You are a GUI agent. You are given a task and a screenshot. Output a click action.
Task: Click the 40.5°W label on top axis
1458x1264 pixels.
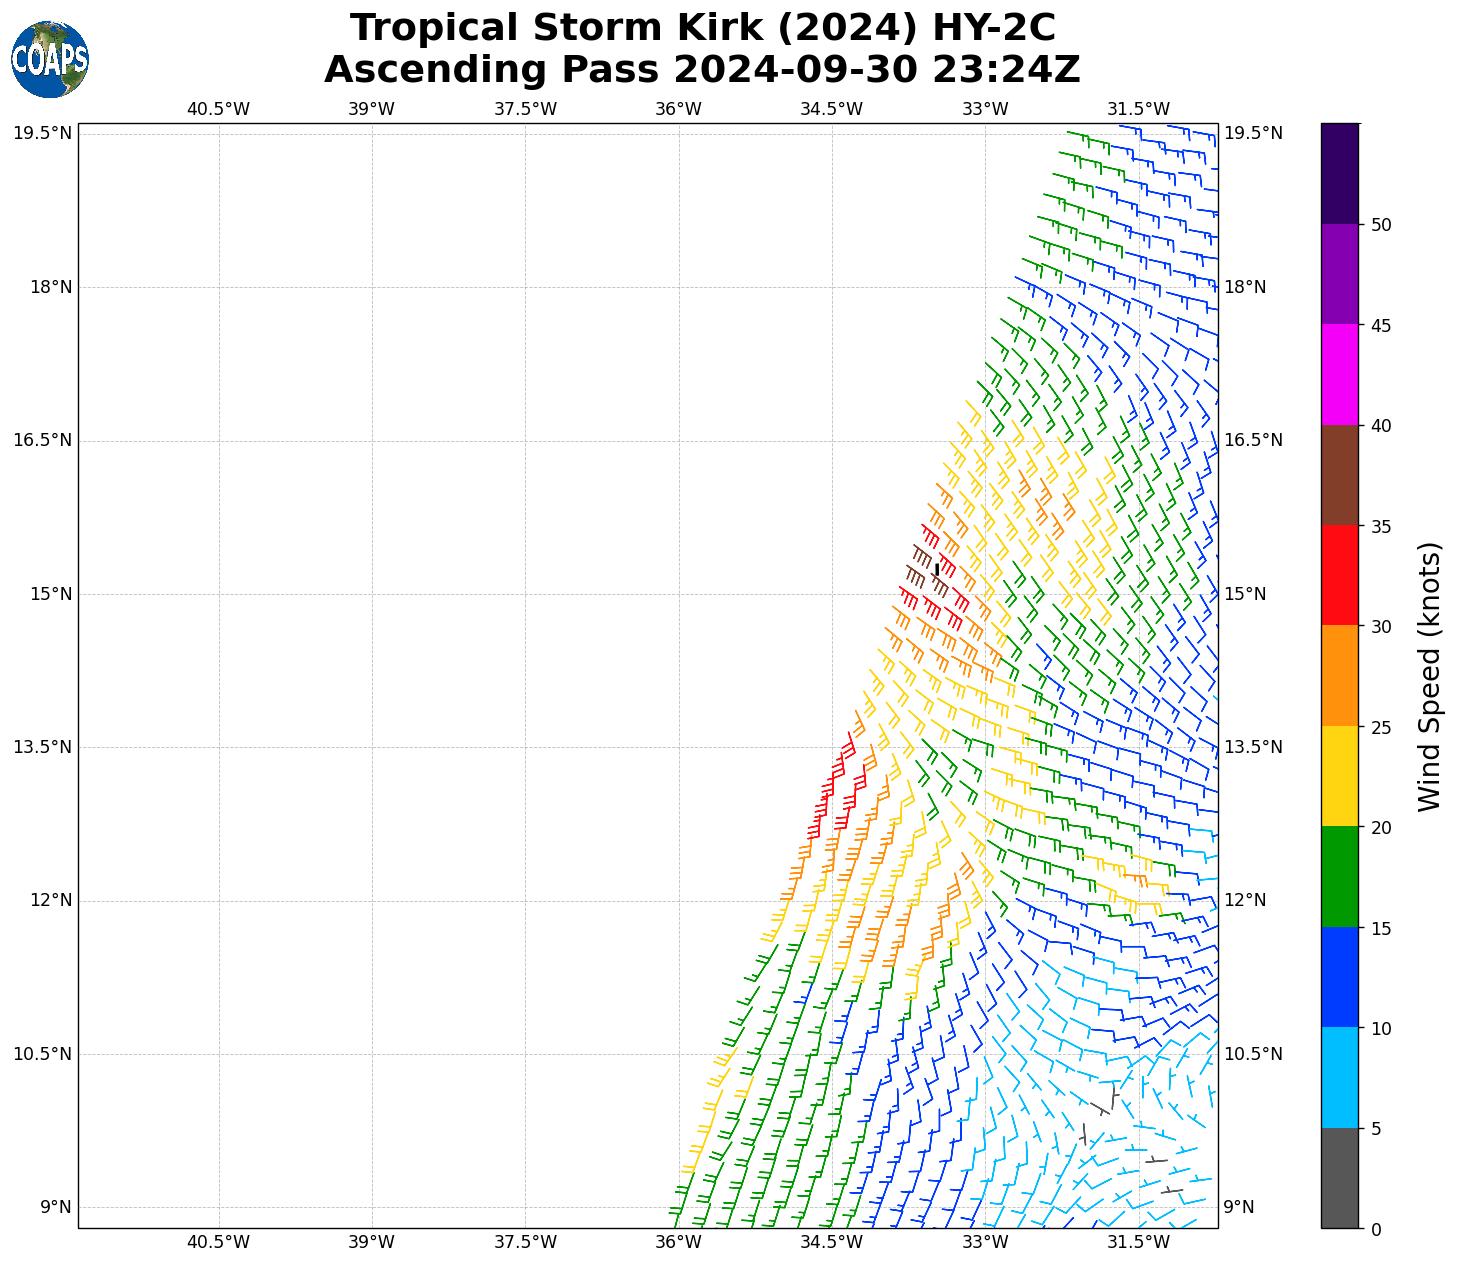(218, 109)
